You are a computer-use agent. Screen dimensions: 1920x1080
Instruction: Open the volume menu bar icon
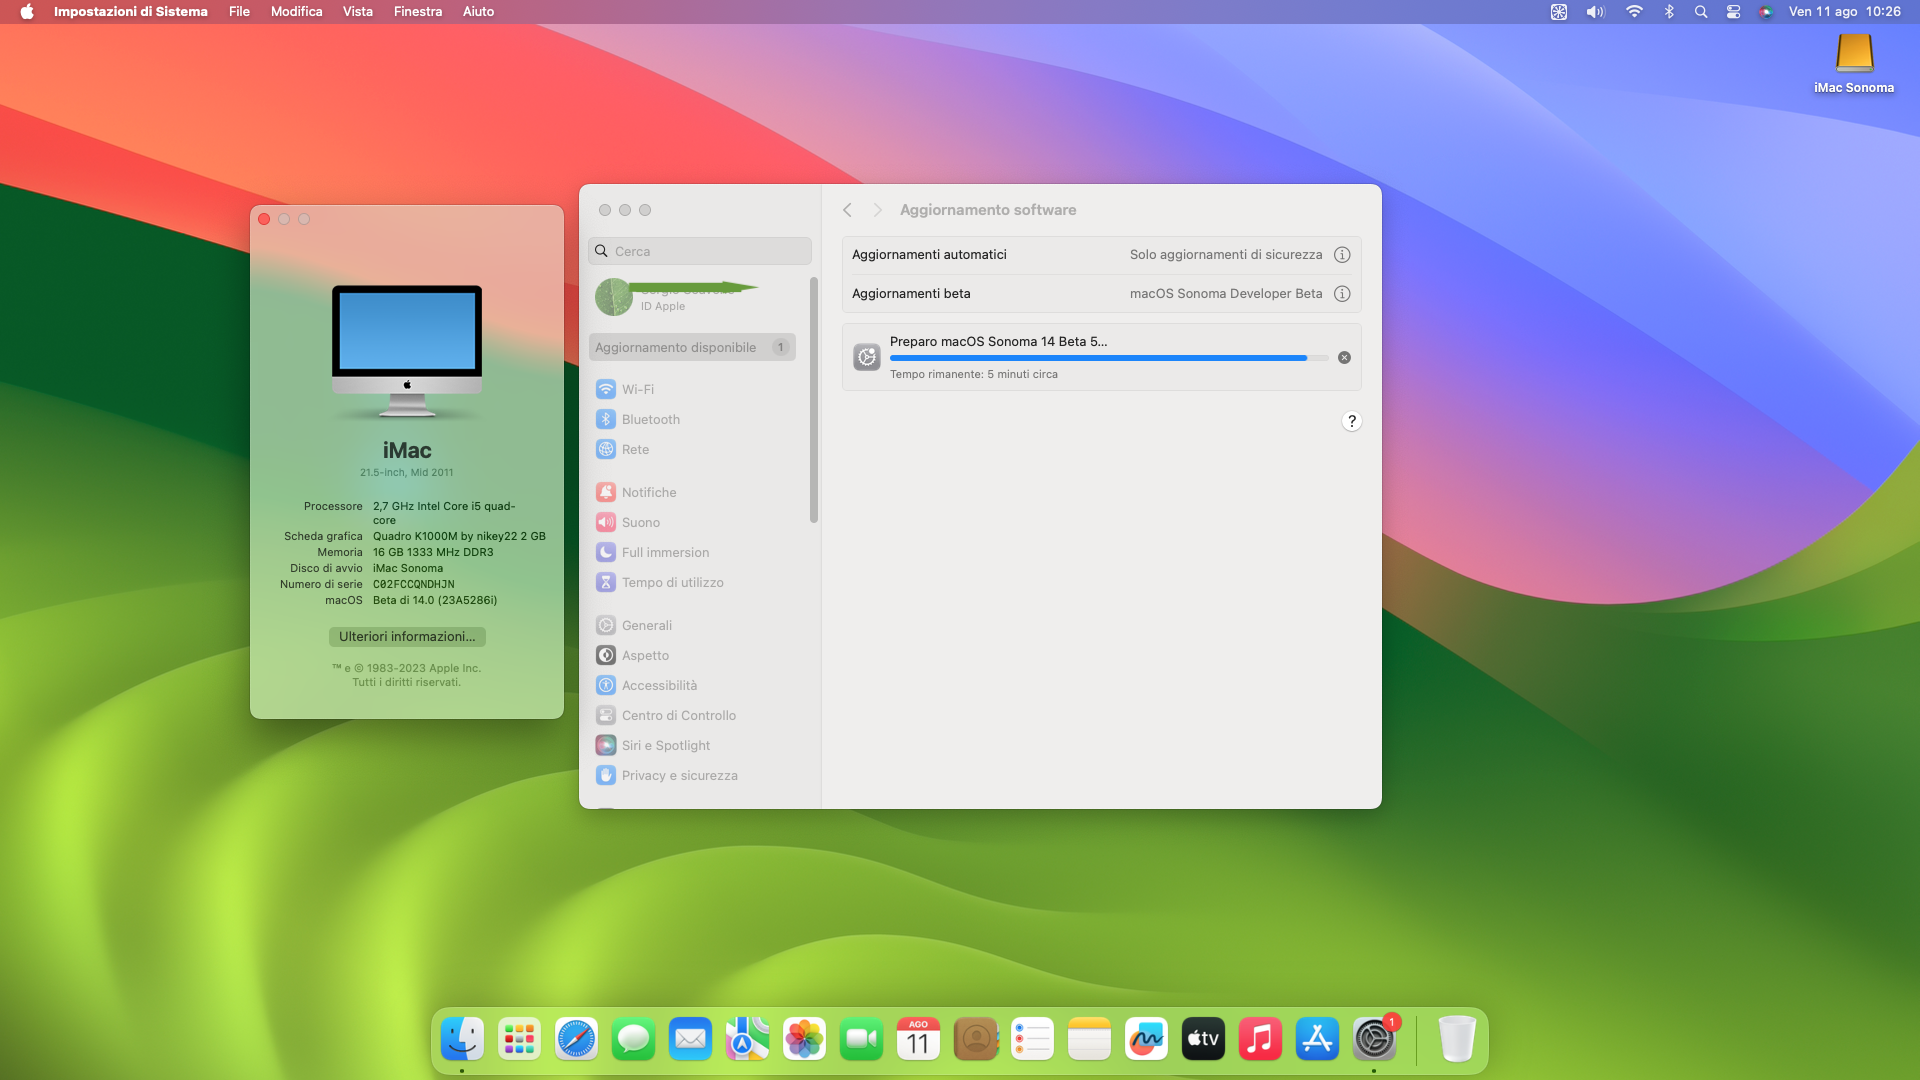[1595, 12]
